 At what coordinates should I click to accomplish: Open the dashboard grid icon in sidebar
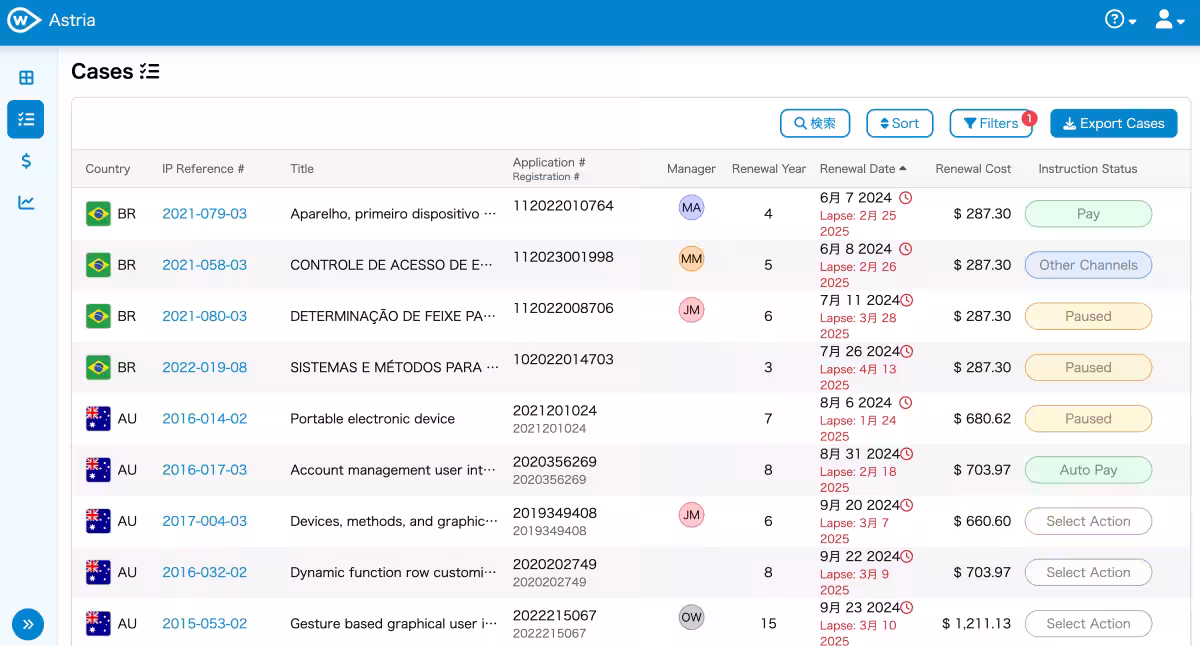26,78
